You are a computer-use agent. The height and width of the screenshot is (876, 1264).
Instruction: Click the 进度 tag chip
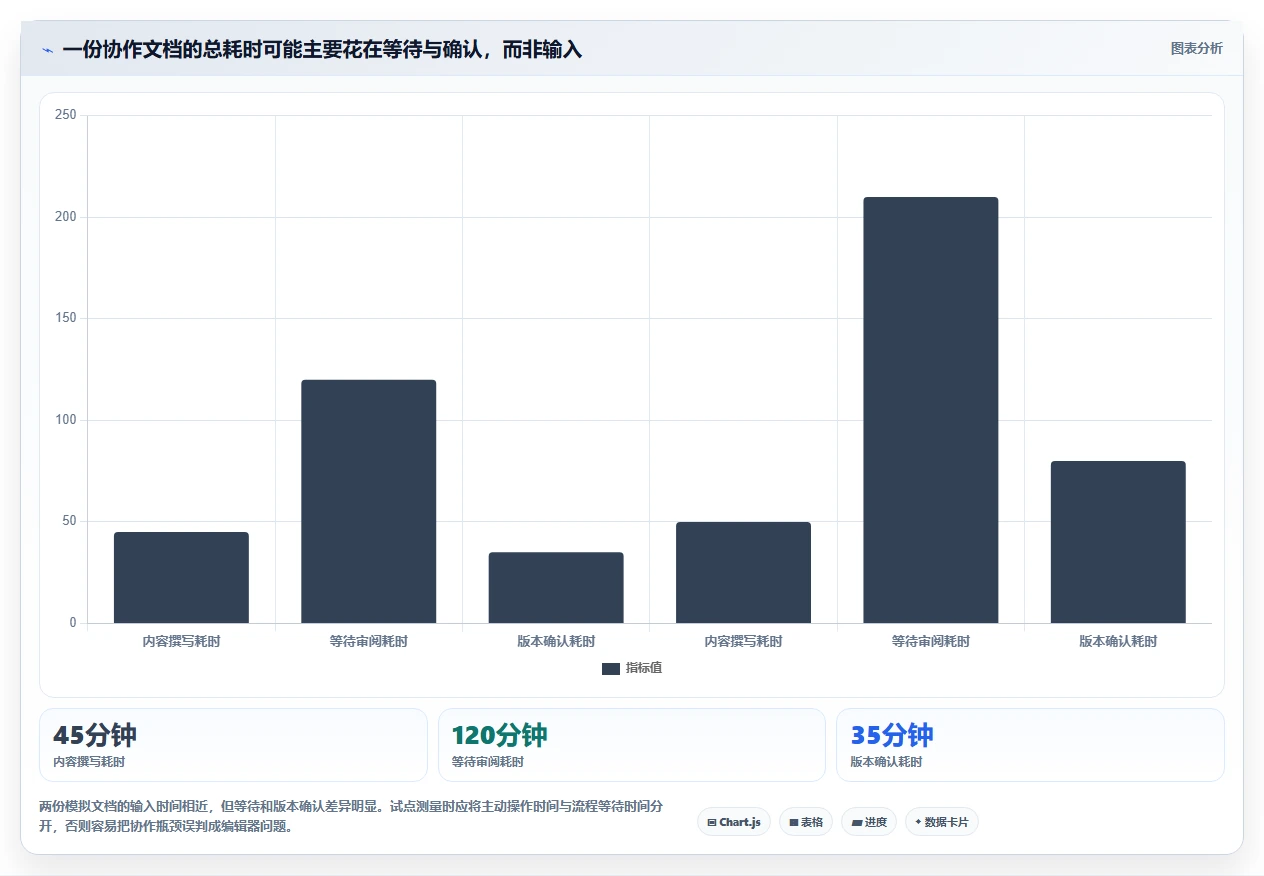869,822
